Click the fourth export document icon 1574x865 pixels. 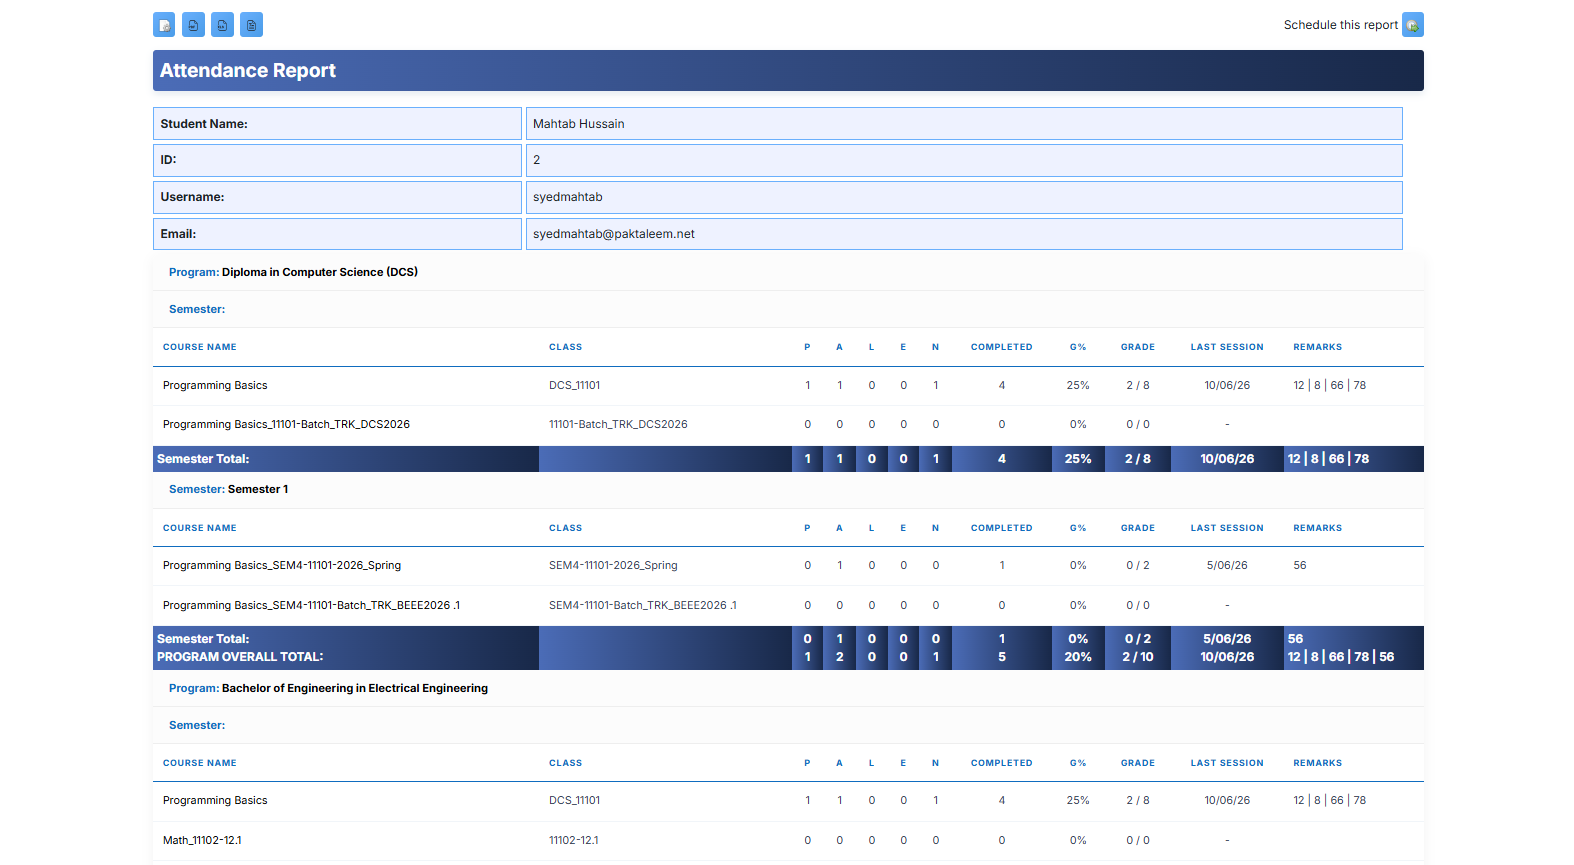click(x=251, y=25)
